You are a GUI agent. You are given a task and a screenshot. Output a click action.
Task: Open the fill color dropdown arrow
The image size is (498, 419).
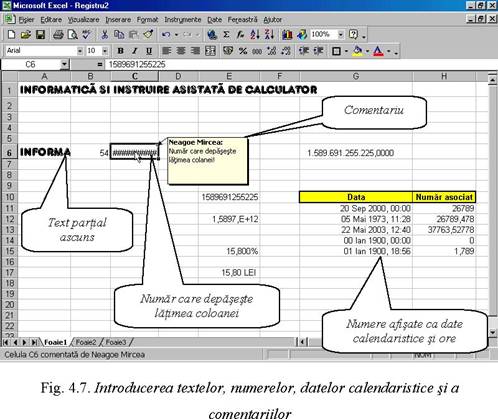pos(367,51)
